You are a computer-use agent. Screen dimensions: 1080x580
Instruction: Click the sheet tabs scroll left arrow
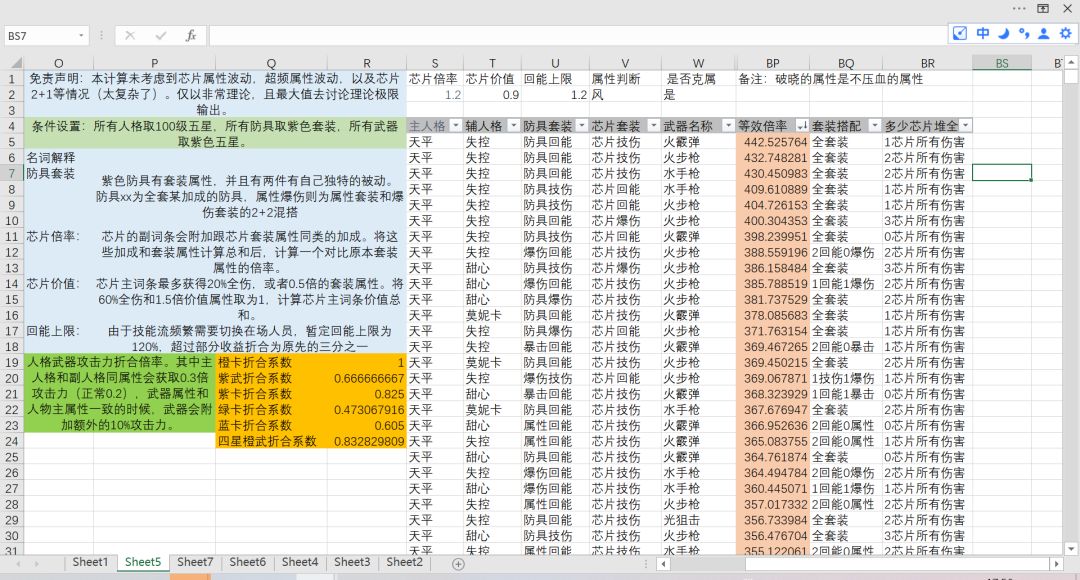coord(18,563)
